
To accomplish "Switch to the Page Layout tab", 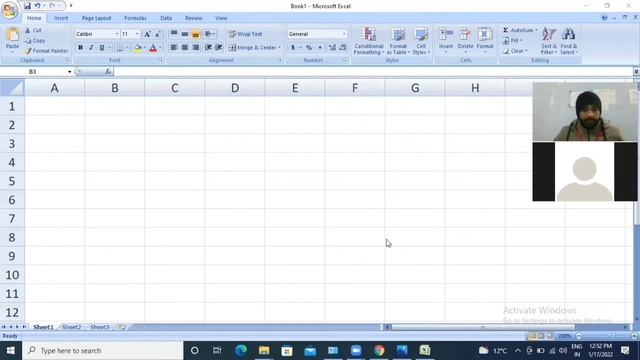I will [96, 18].
